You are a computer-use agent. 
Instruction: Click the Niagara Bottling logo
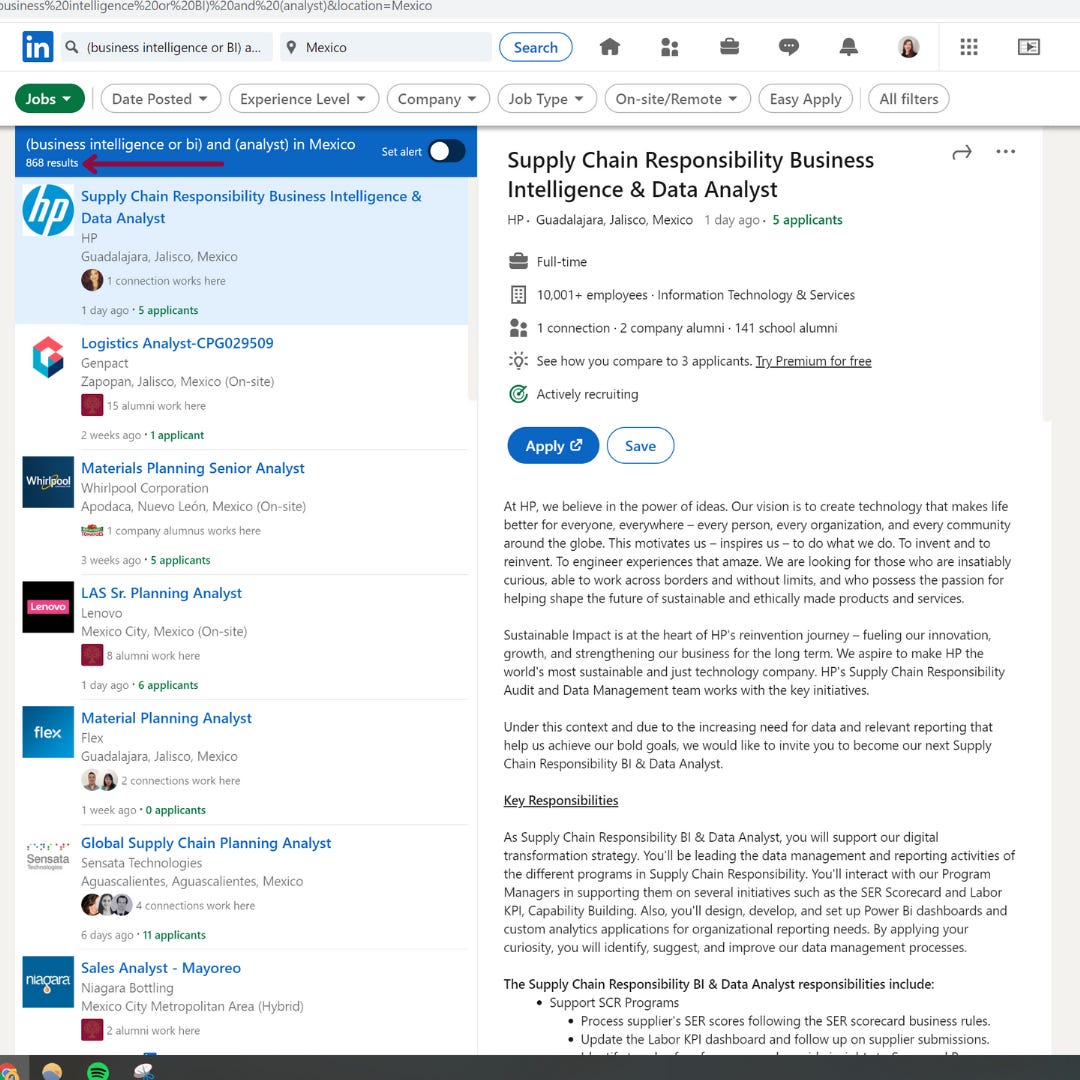click(48, 982)
